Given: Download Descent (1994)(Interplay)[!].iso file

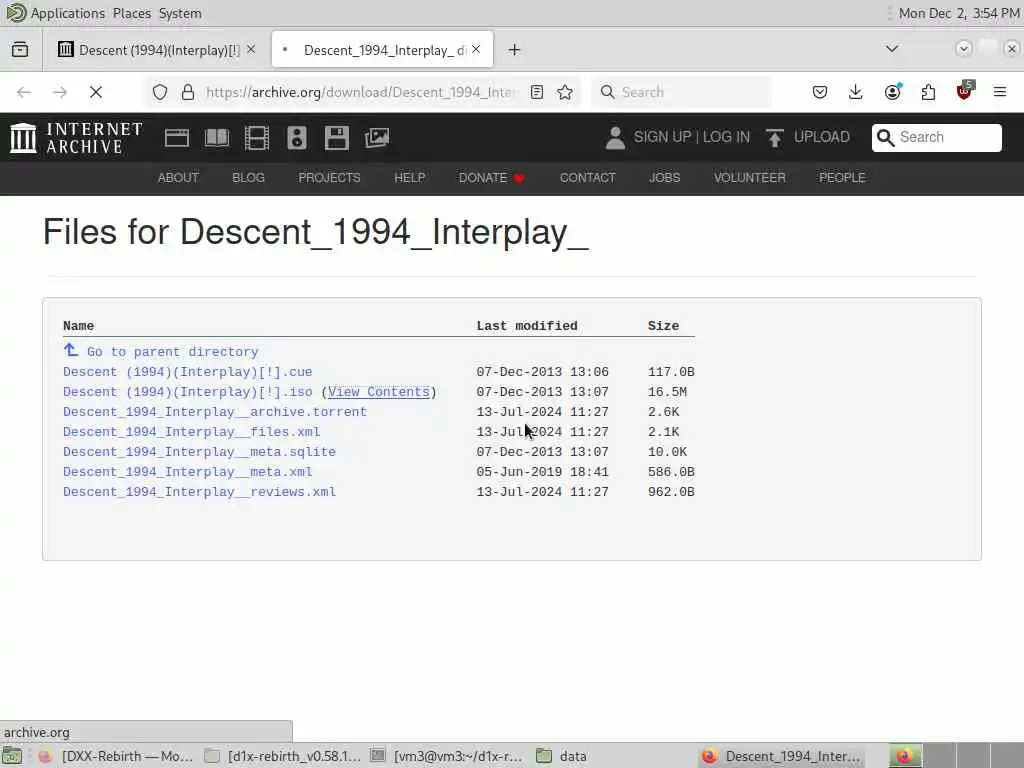Looking at the screenshot, I should 187,392.
